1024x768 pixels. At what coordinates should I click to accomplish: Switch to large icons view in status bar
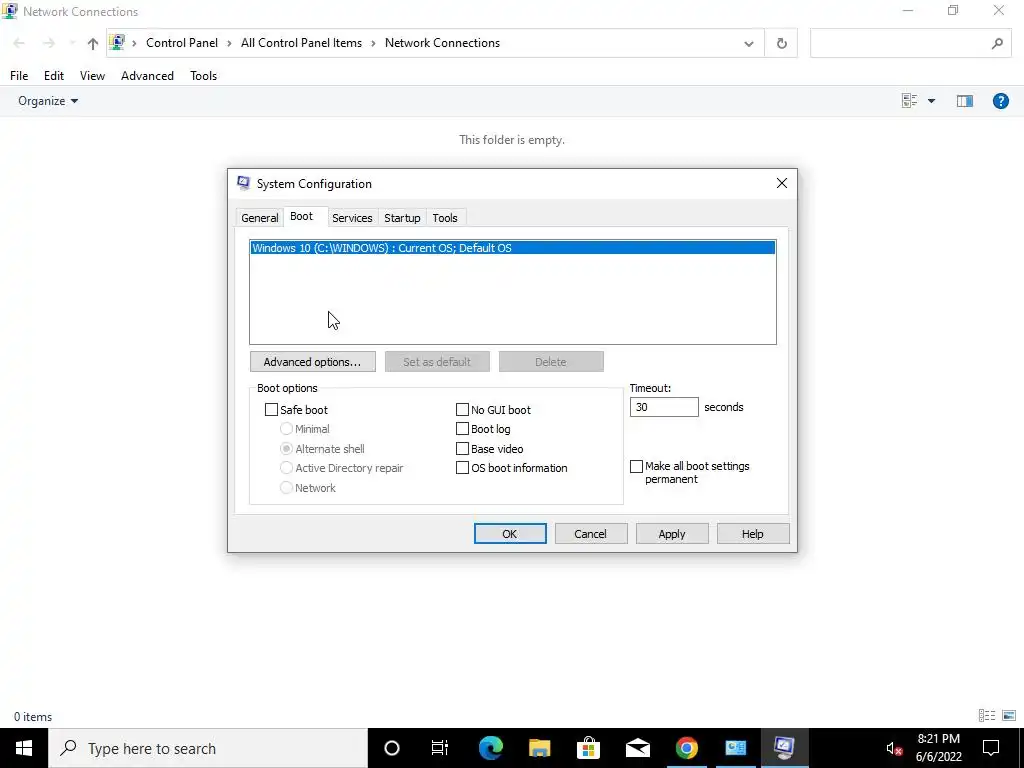pyautogui.click(x=1009, y=716)
